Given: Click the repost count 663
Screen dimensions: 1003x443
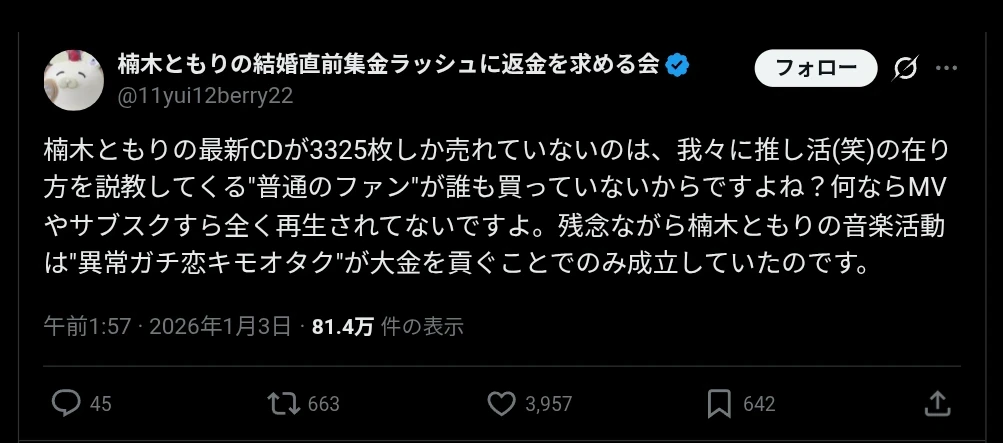Looking at the screenshot, I should (324, 404).
